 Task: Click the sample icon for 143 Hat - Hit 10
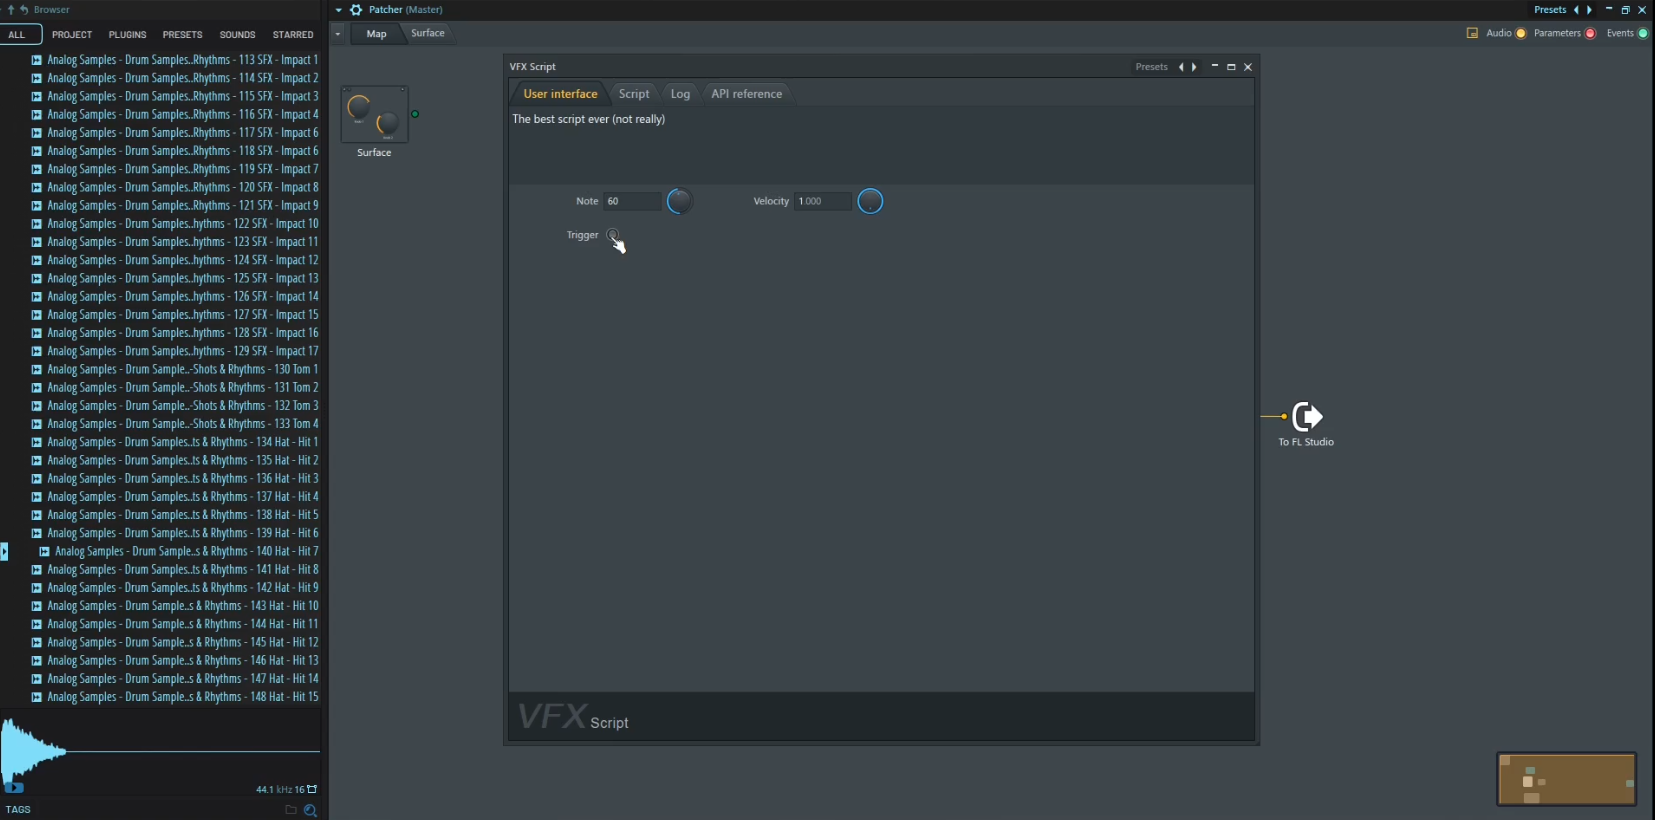point(37,606)
